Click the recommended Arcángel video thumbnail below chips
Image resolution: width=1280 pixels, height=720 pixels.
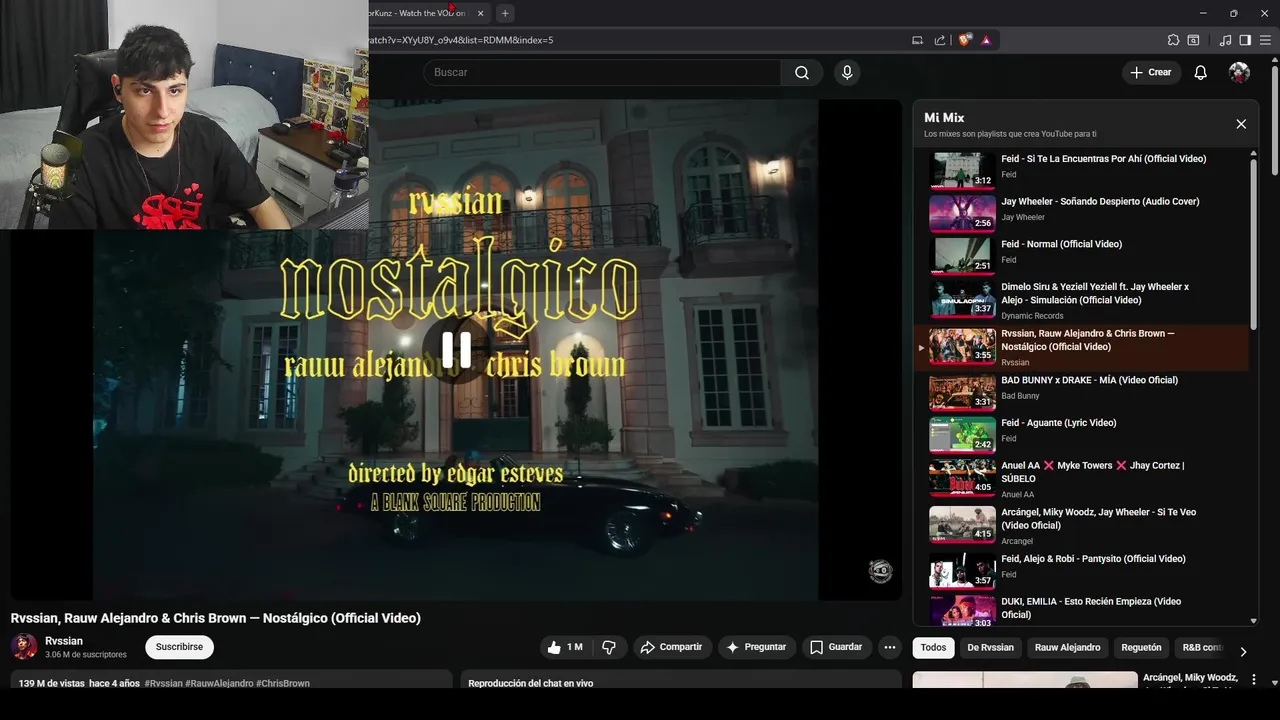coord(1025,680)
